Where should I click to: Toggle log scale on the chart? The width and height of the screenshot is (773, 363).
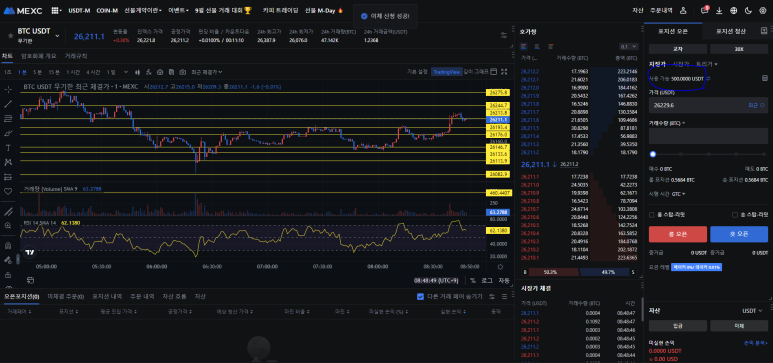(x=487, y=280)
